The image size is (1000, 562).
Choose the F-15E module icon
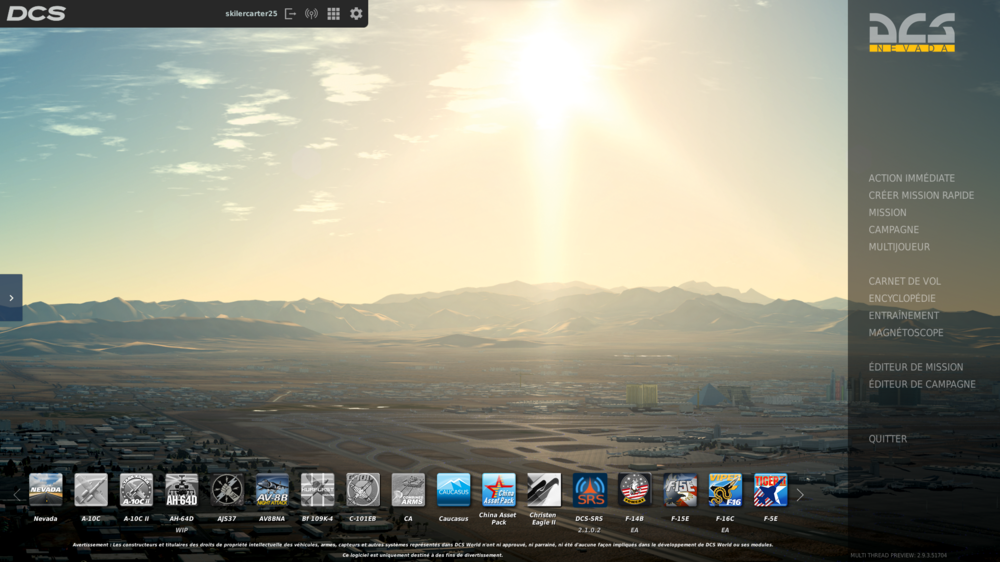click(x=680, y=490)
